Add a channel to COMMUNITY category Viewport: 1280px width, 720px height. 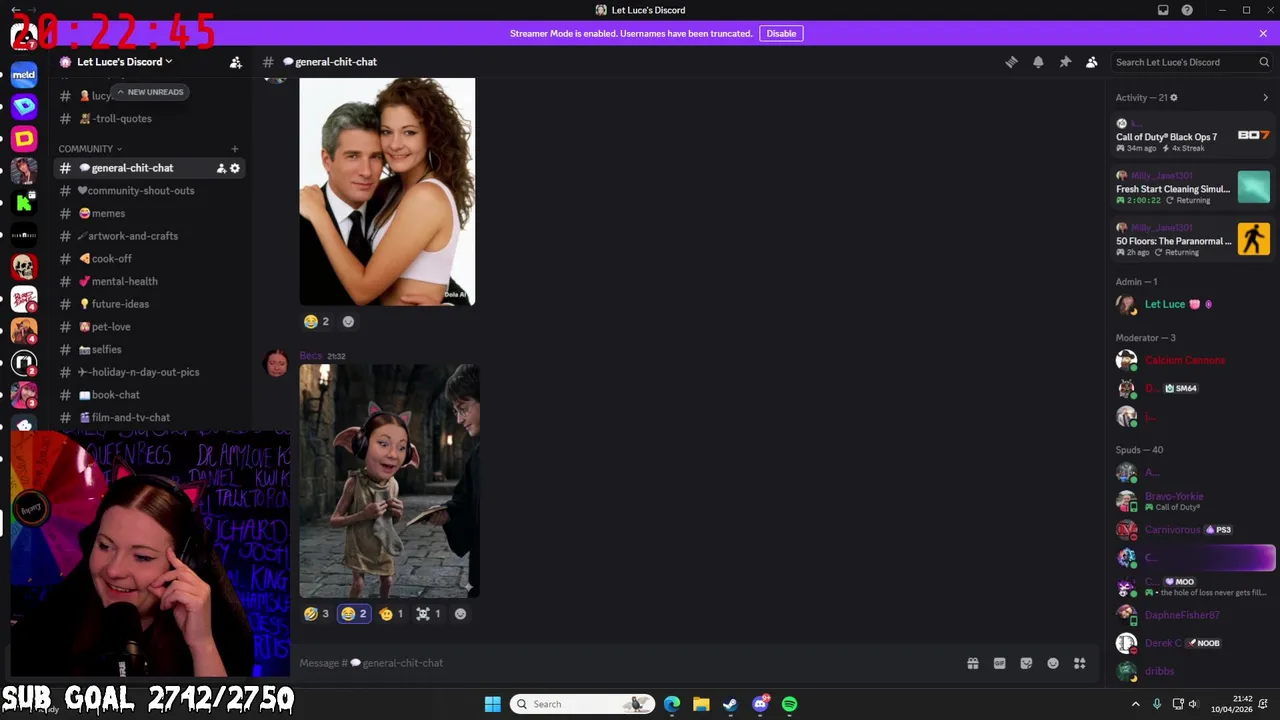235,149
